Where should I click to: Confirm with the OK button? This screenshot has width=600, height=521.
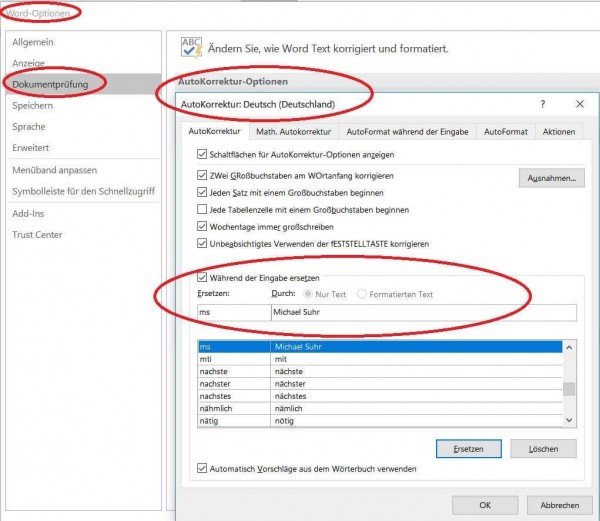click(x=485, y=505)
